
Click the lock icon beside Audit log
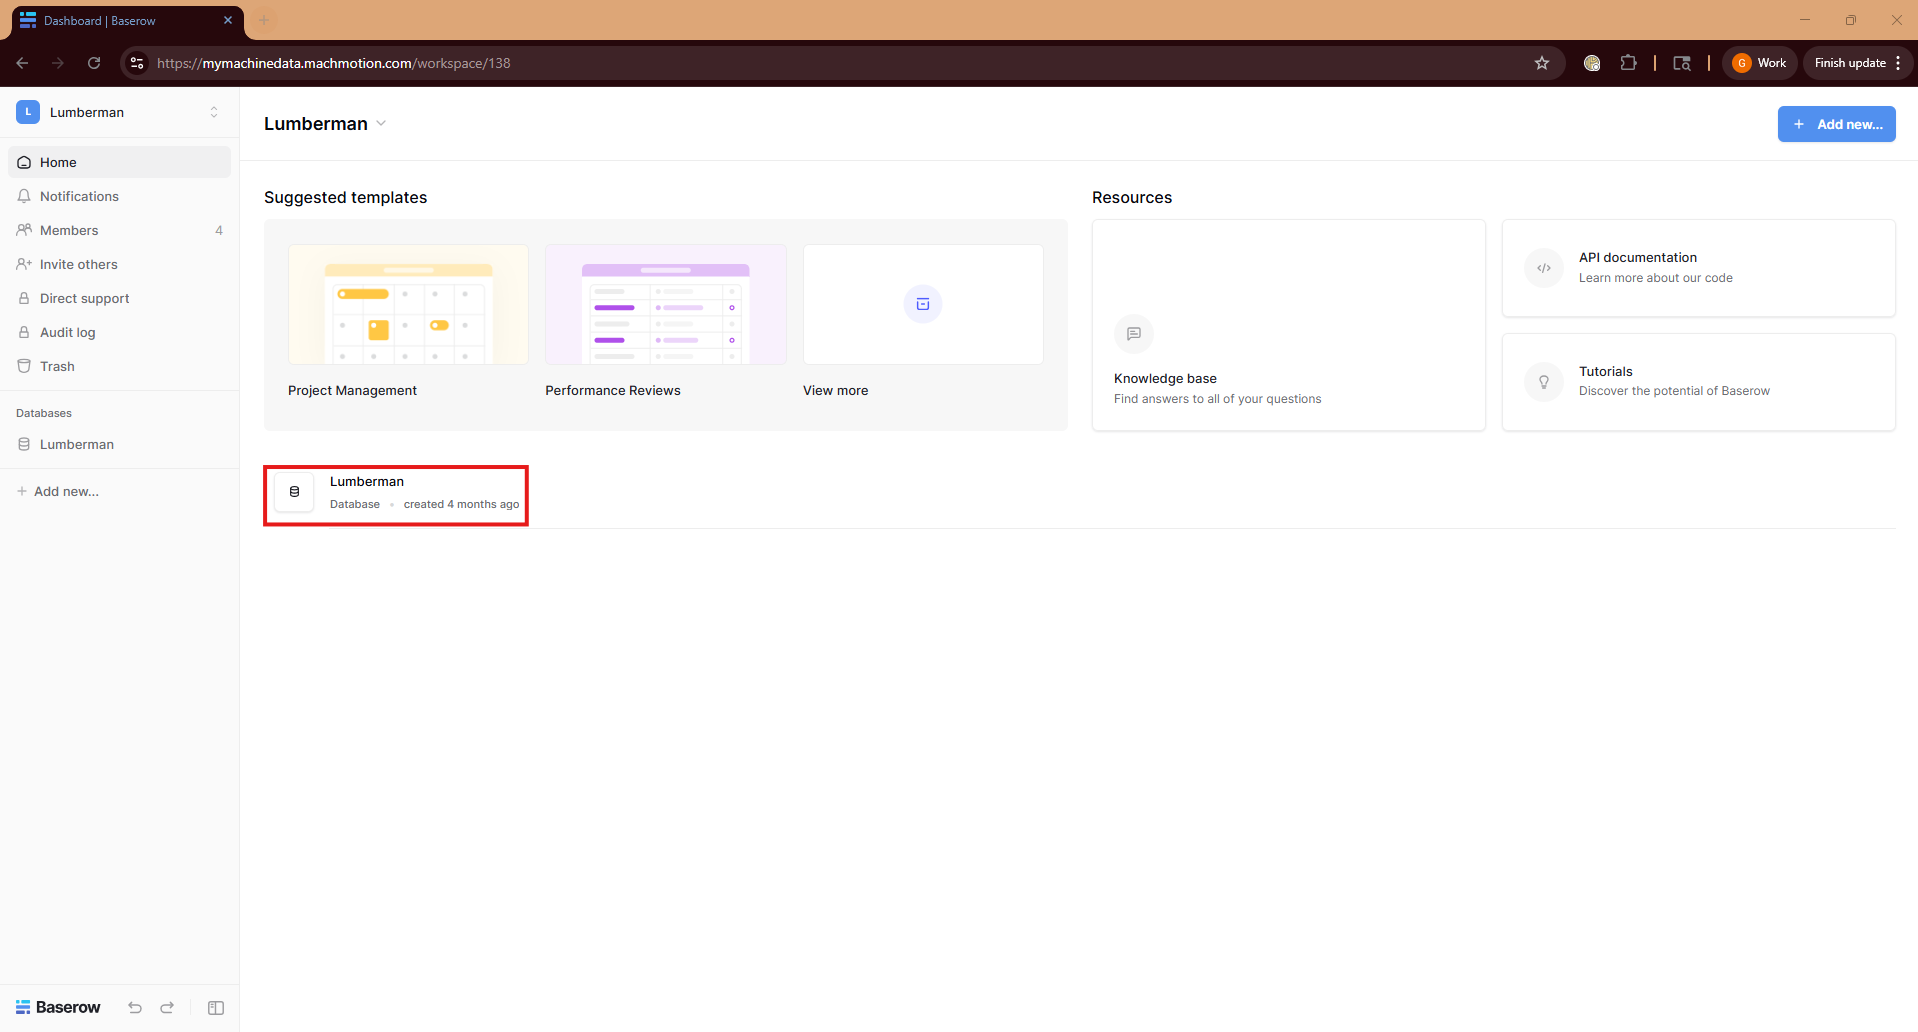tap(24, 332)
